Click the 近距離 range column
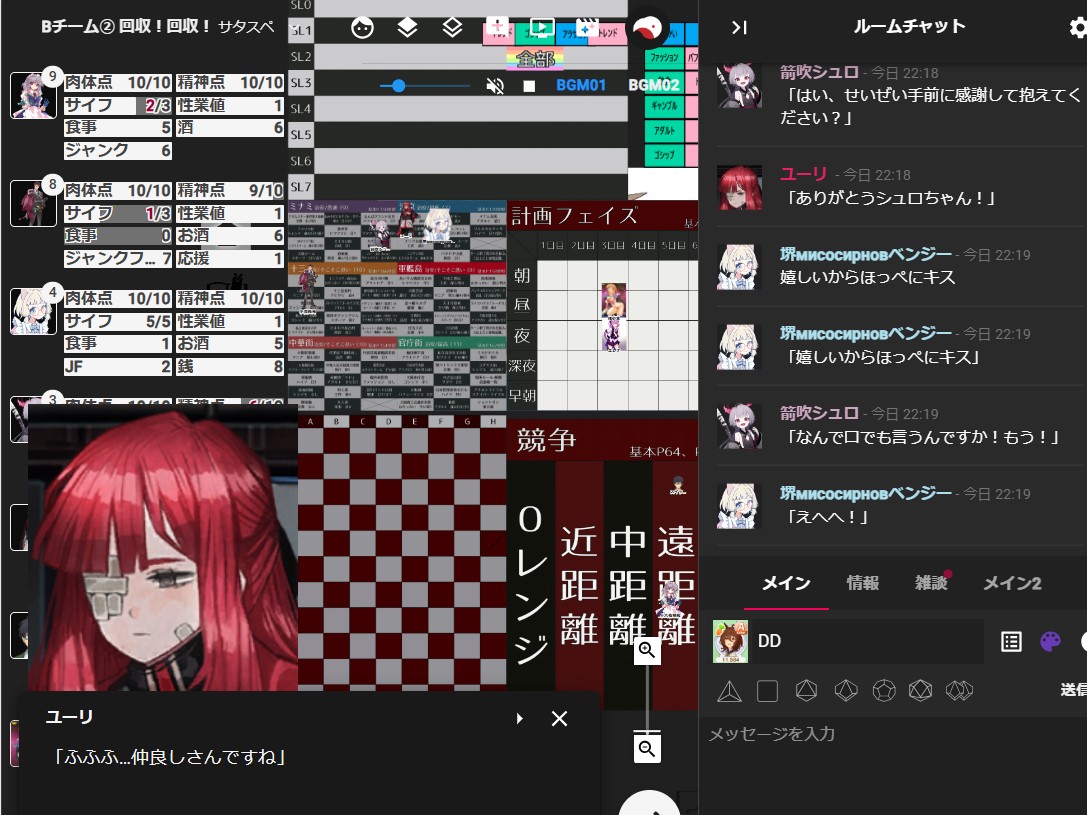The image size is (1087, 815). tap(580, 586)
